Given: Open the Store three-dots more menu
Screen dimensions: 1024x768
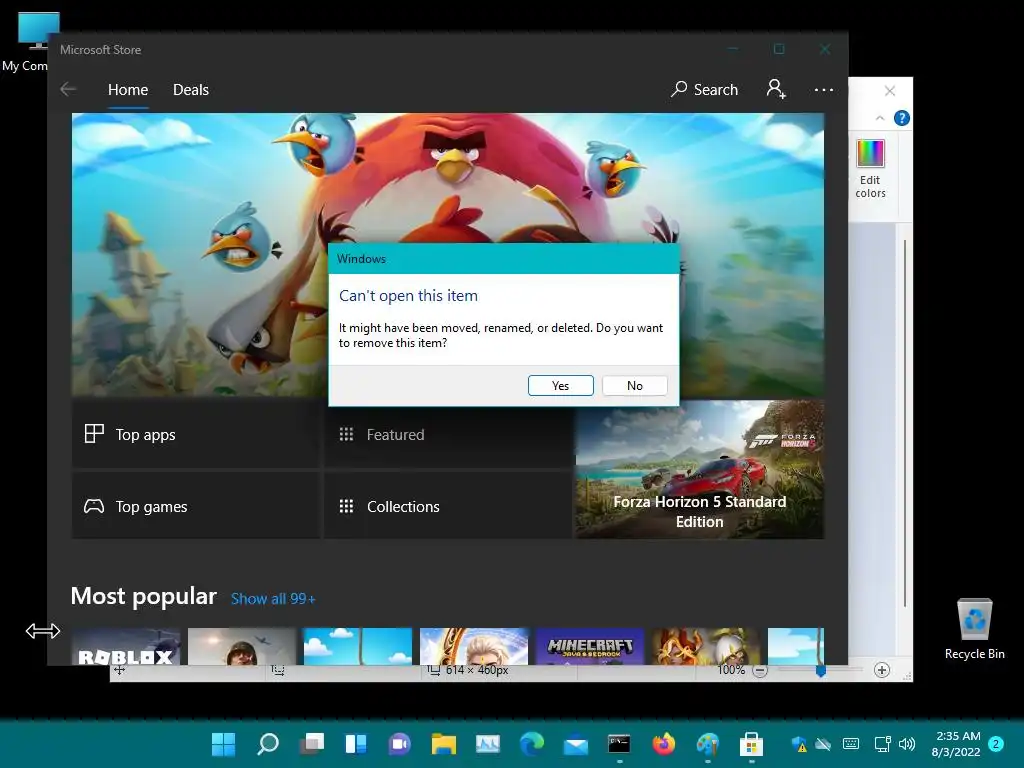Looking at the screenshot, I should [824, 89].
